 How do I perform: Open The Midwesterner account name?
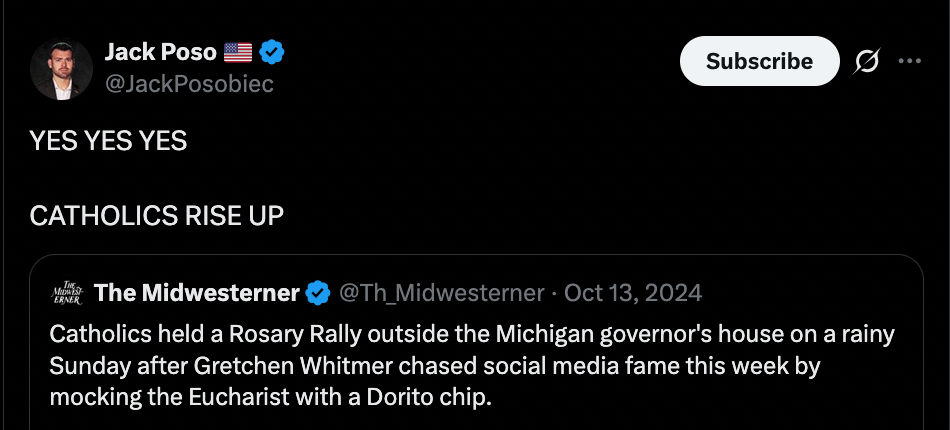[x=196, y=293]
